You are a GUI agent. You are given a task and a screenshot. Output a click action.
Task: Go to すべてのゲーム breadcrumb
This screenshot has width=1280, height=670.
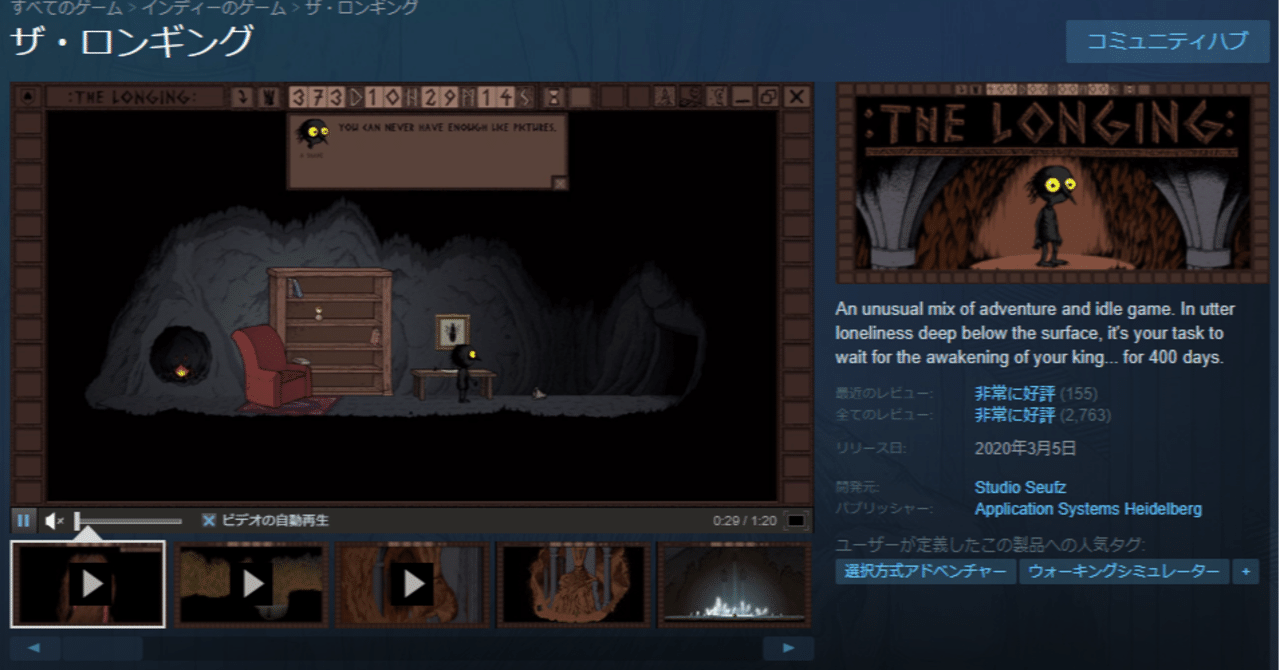tap(65, 8)
